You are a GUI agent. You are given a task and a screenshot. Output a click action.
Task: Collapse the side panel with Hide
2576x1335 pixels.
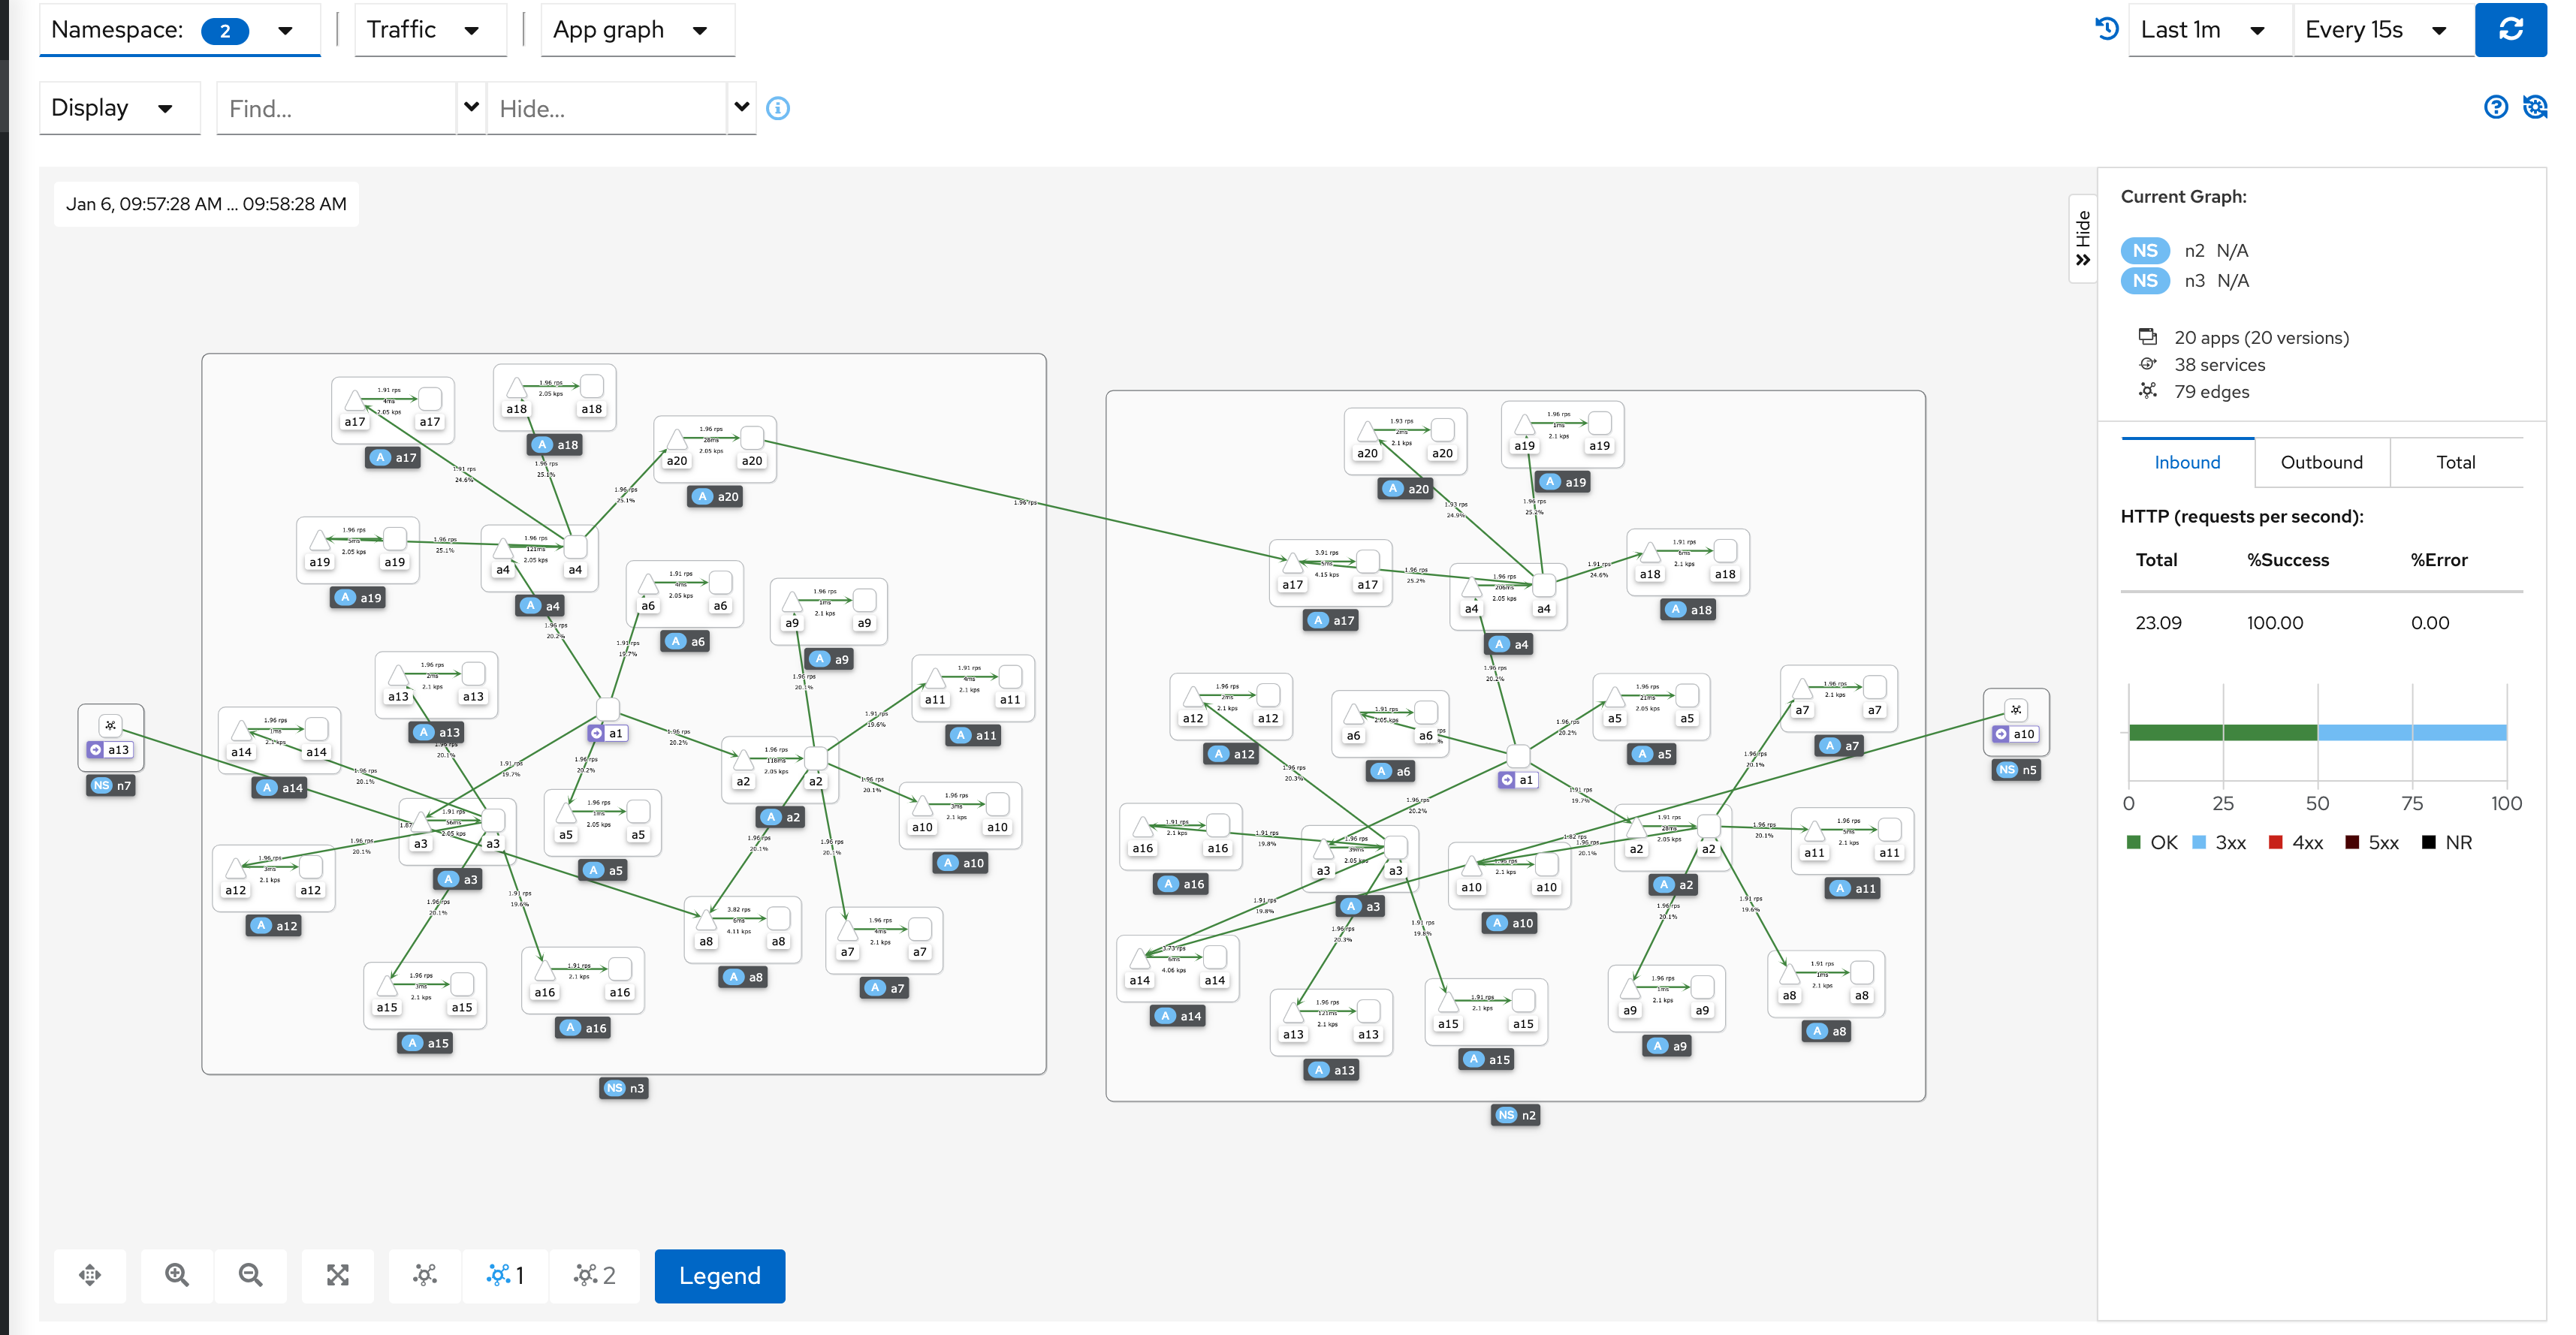[x=2083, y=238]
